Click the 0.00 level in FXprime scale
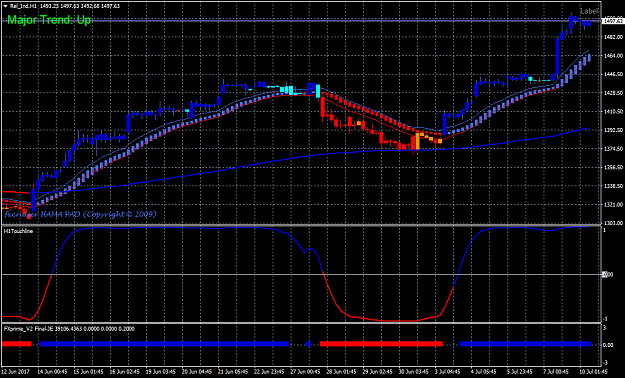 point(608,345)
